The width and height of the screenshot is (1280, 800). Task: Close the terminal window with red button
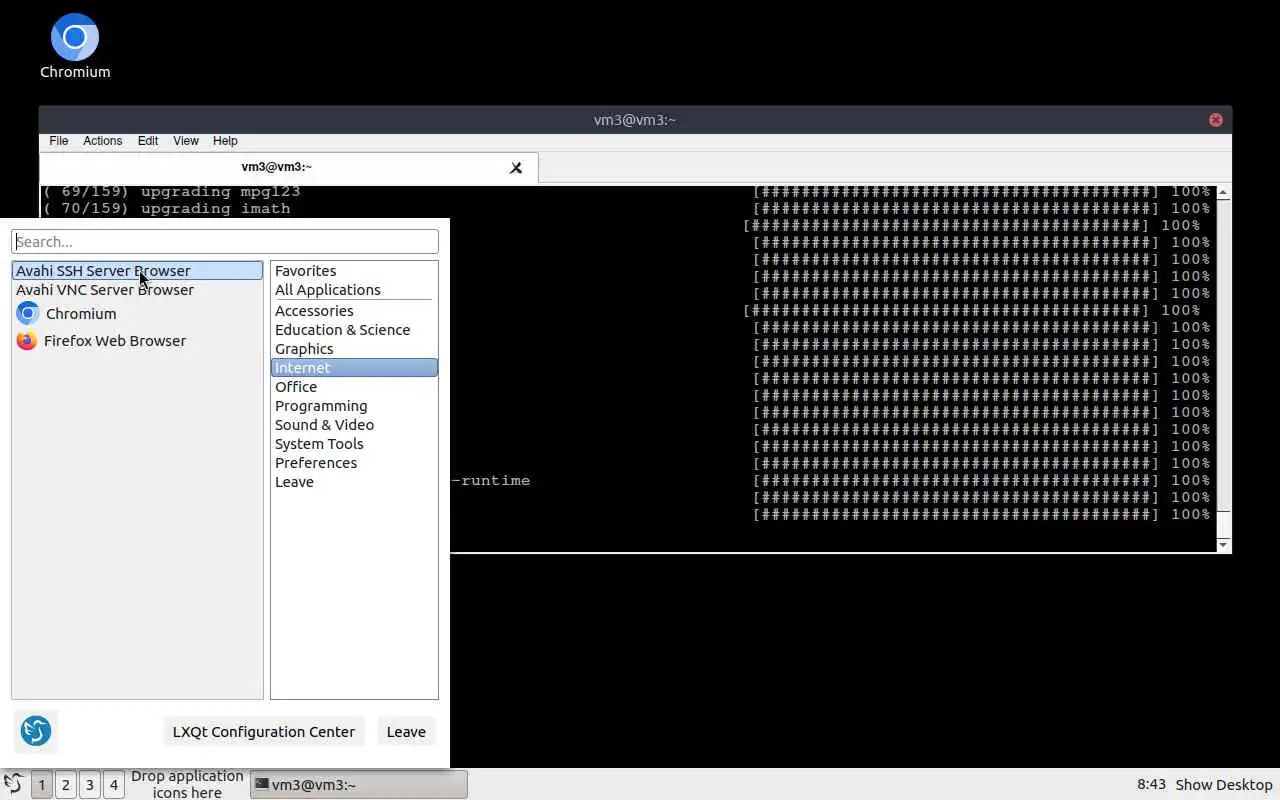pos(1216,120)
